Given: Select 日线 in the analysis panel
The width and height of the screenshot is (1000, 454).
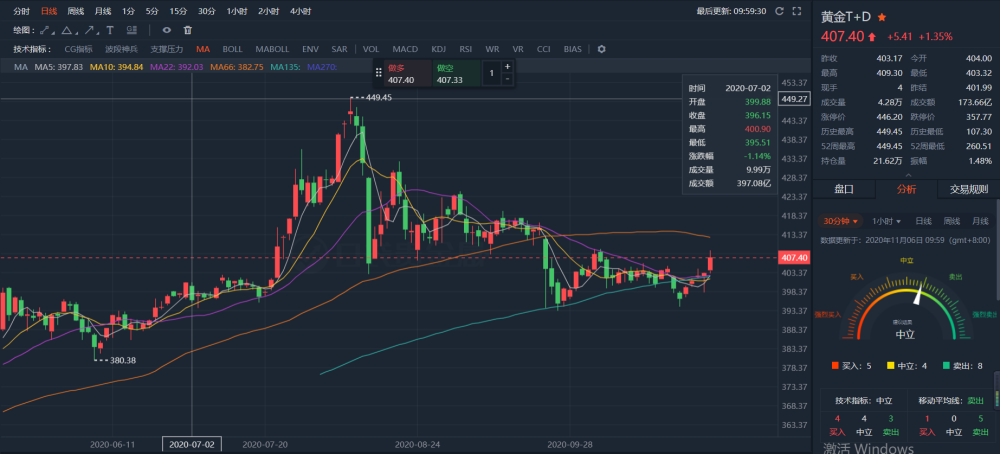Looking at the screenshot, I should [x=923, y=221].
